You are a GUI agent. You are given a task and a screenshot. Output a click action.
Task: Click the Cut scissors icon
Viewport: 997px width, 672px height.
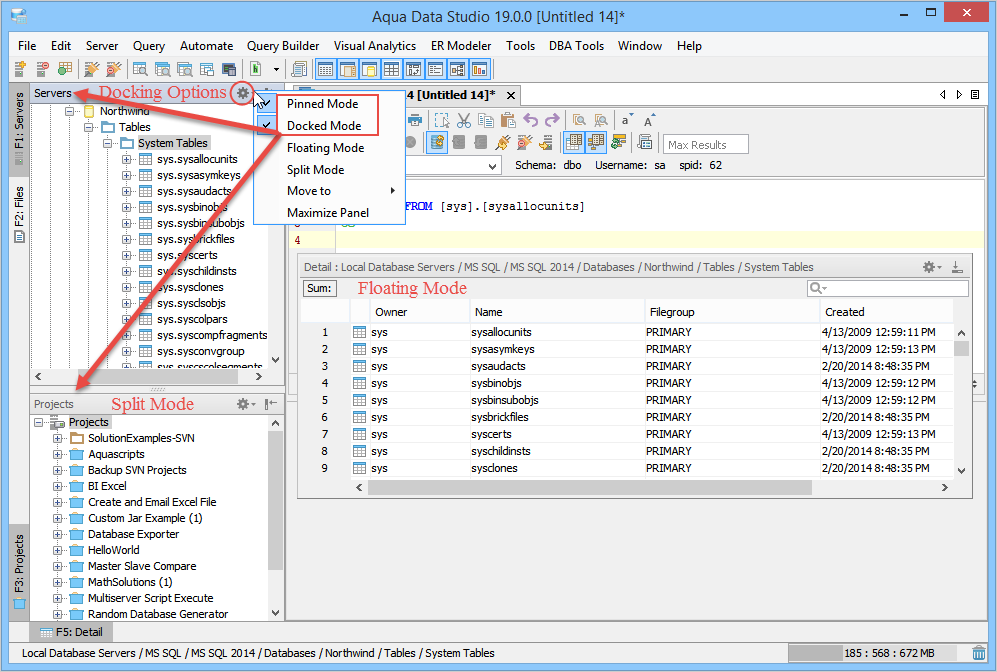point(464,120)
